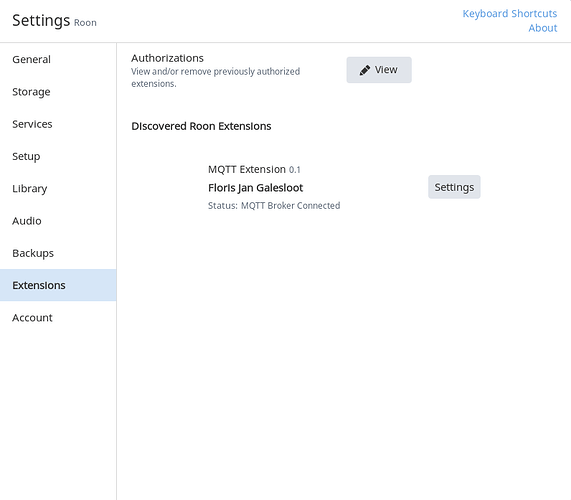Click the Authorizations heading
This screenshot has height=500, width=571.
(167, 58)
